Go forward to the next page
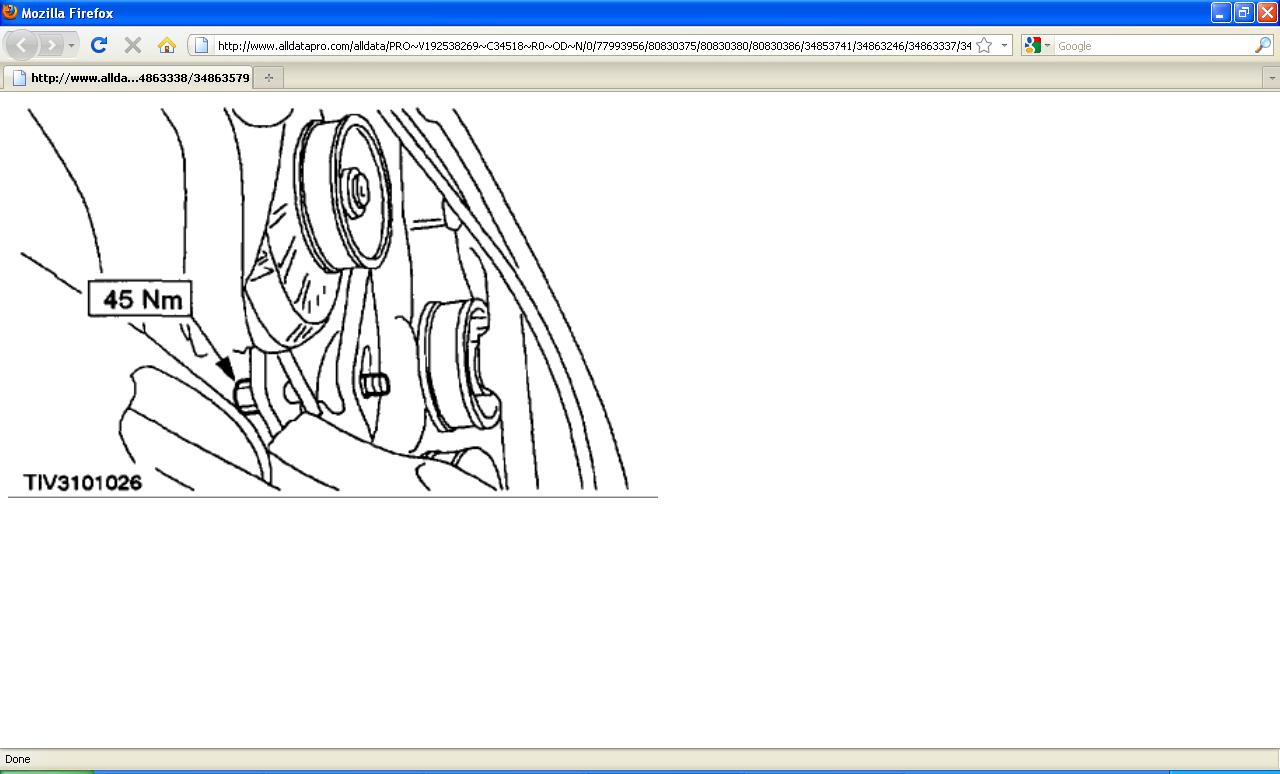Image resolution: width=1280 pixels, height=774 pixels. point(51,45)
